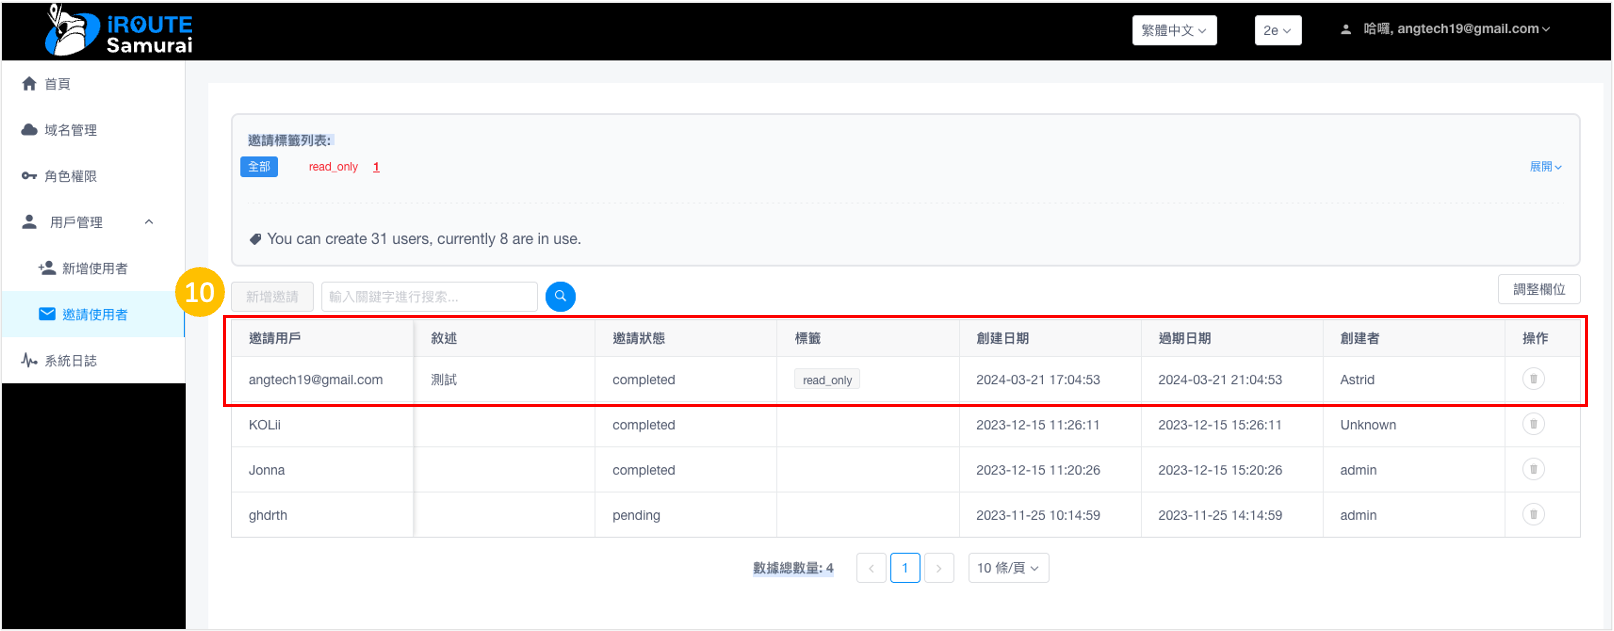
Task: Delete the angtech19@gmail.com invitation row
Action: [x=1533, y=379]
